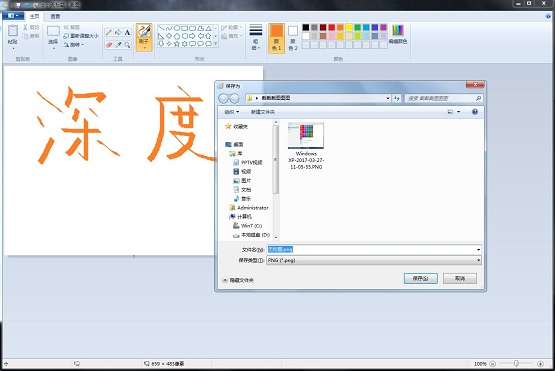
Task: Click the zoom in plus button
Action: (540, 364)
